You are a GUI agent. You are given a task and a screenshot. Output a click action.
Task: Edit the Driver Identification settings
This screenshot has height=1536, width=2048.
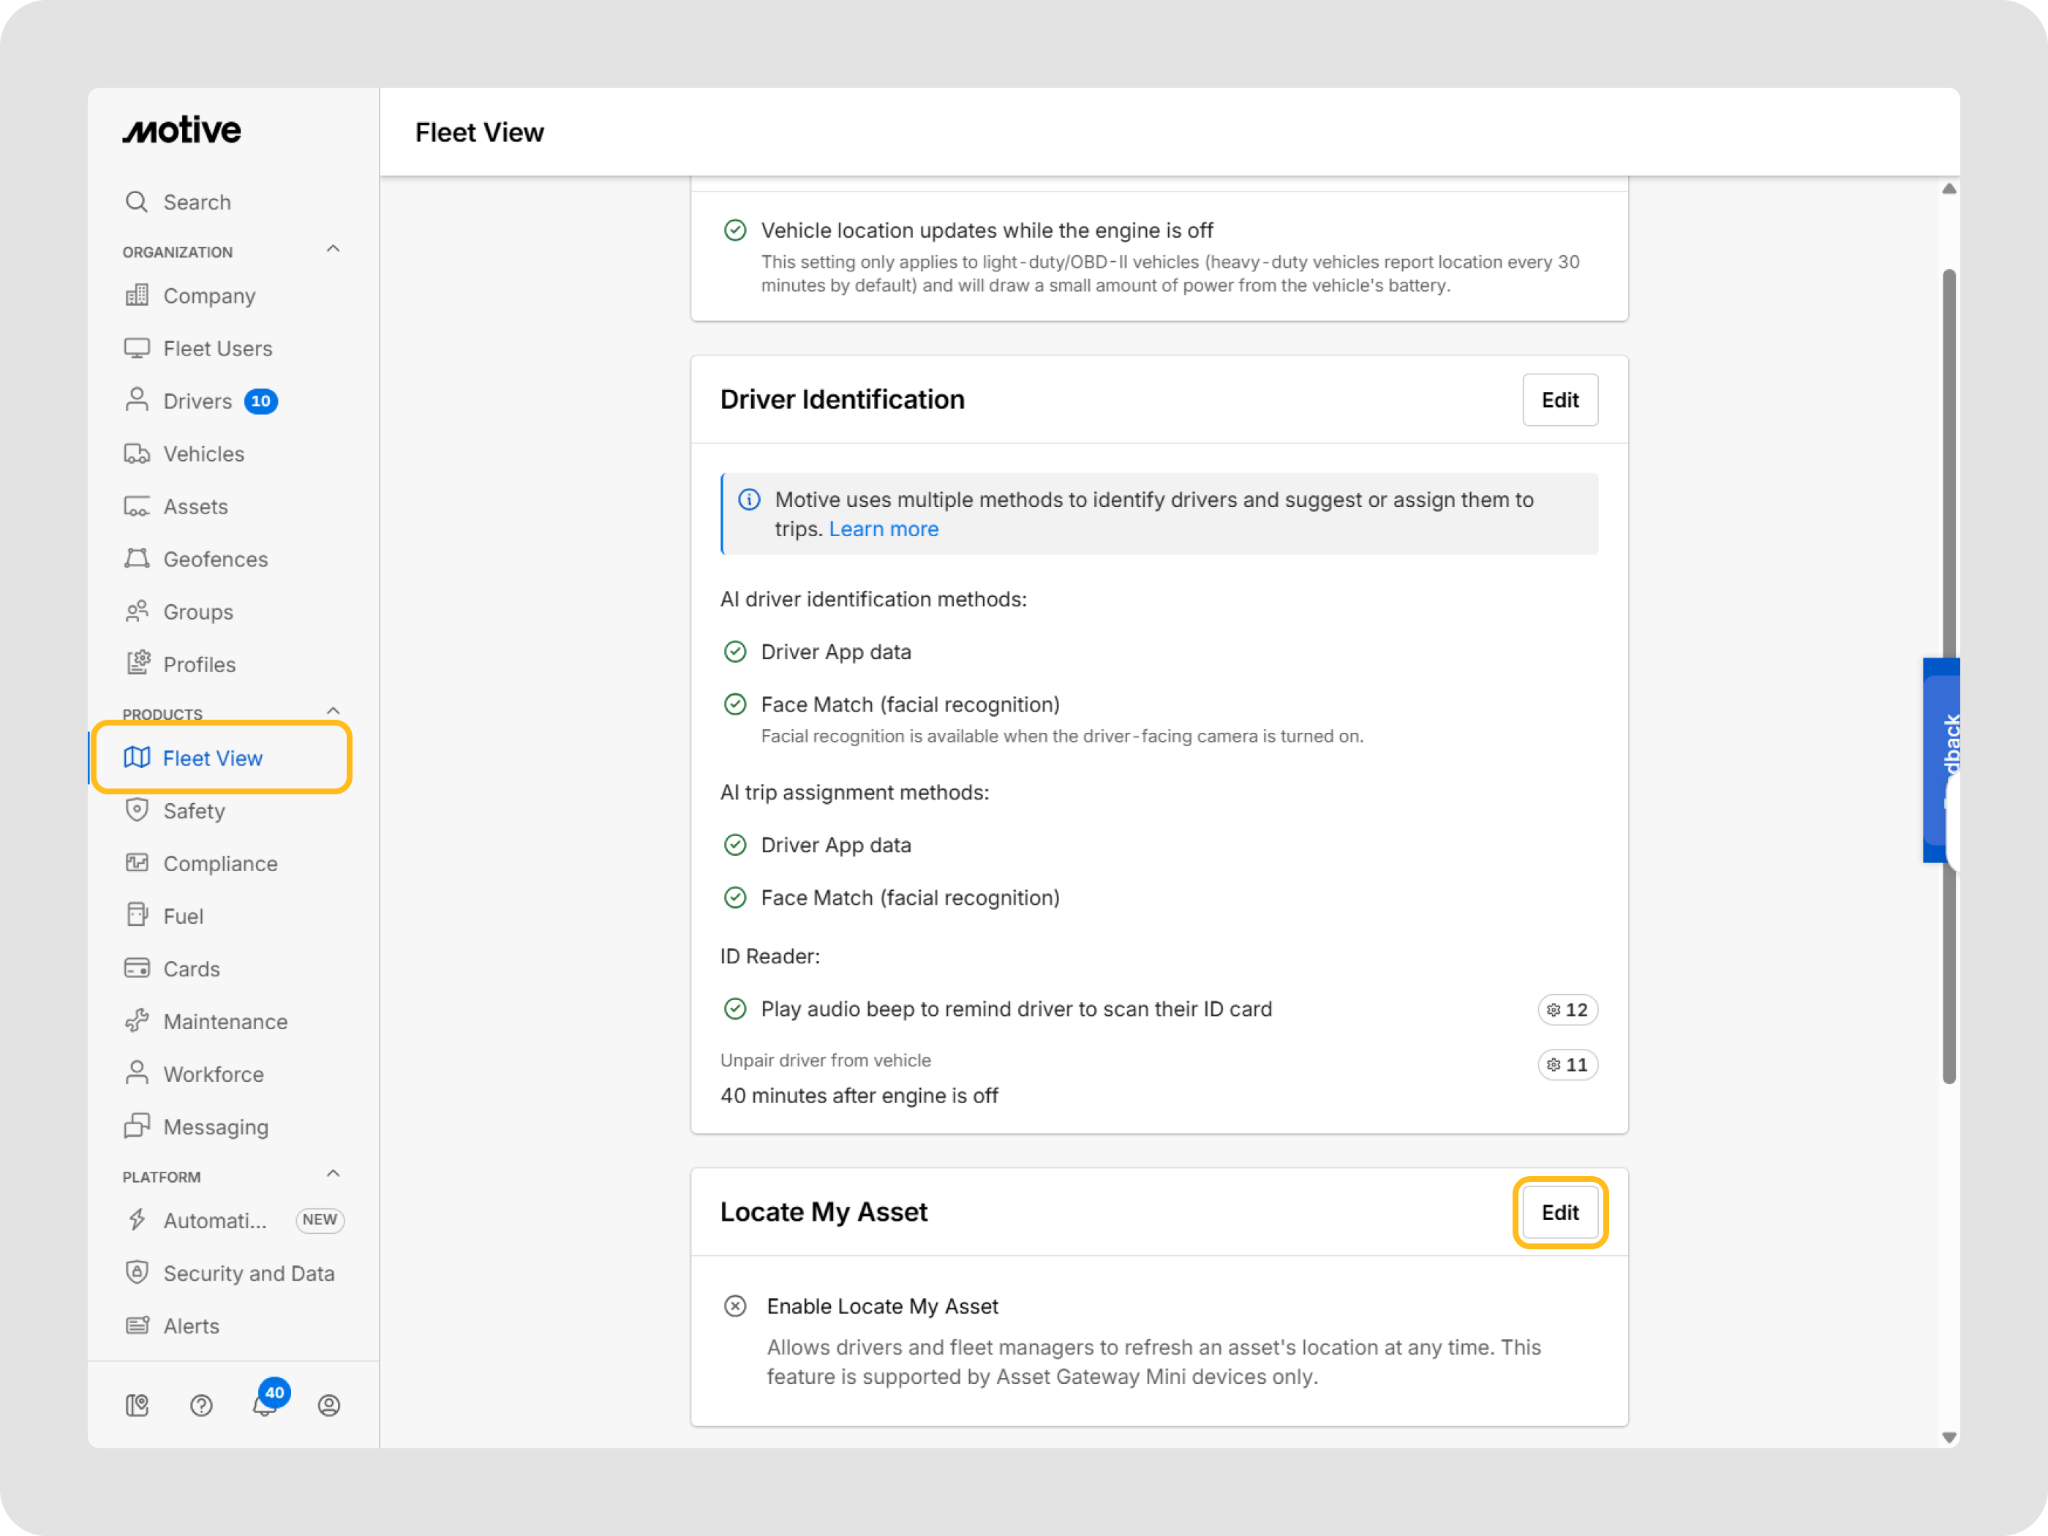[x=1560, y=400]
